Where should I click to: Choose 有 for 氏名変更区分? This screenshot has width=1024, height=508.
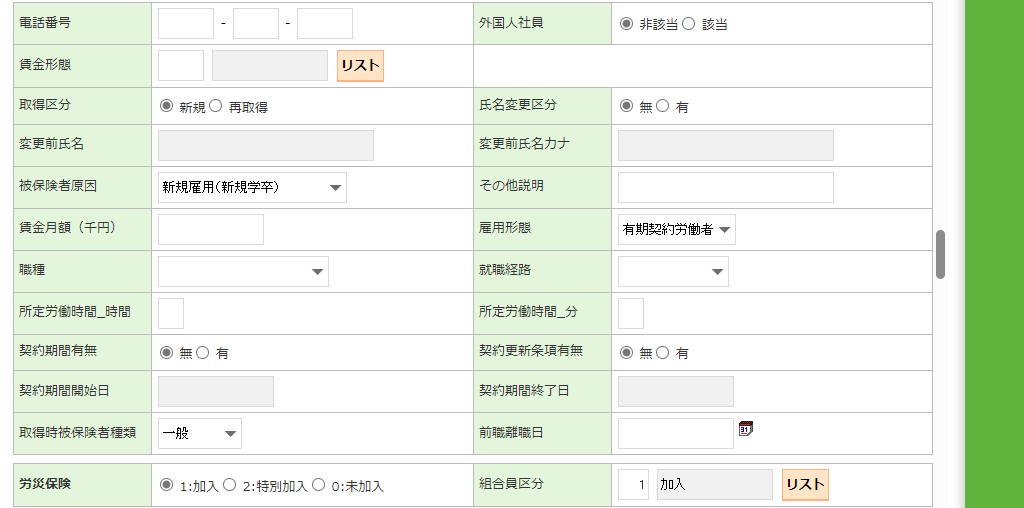click(x=662, y=106)
